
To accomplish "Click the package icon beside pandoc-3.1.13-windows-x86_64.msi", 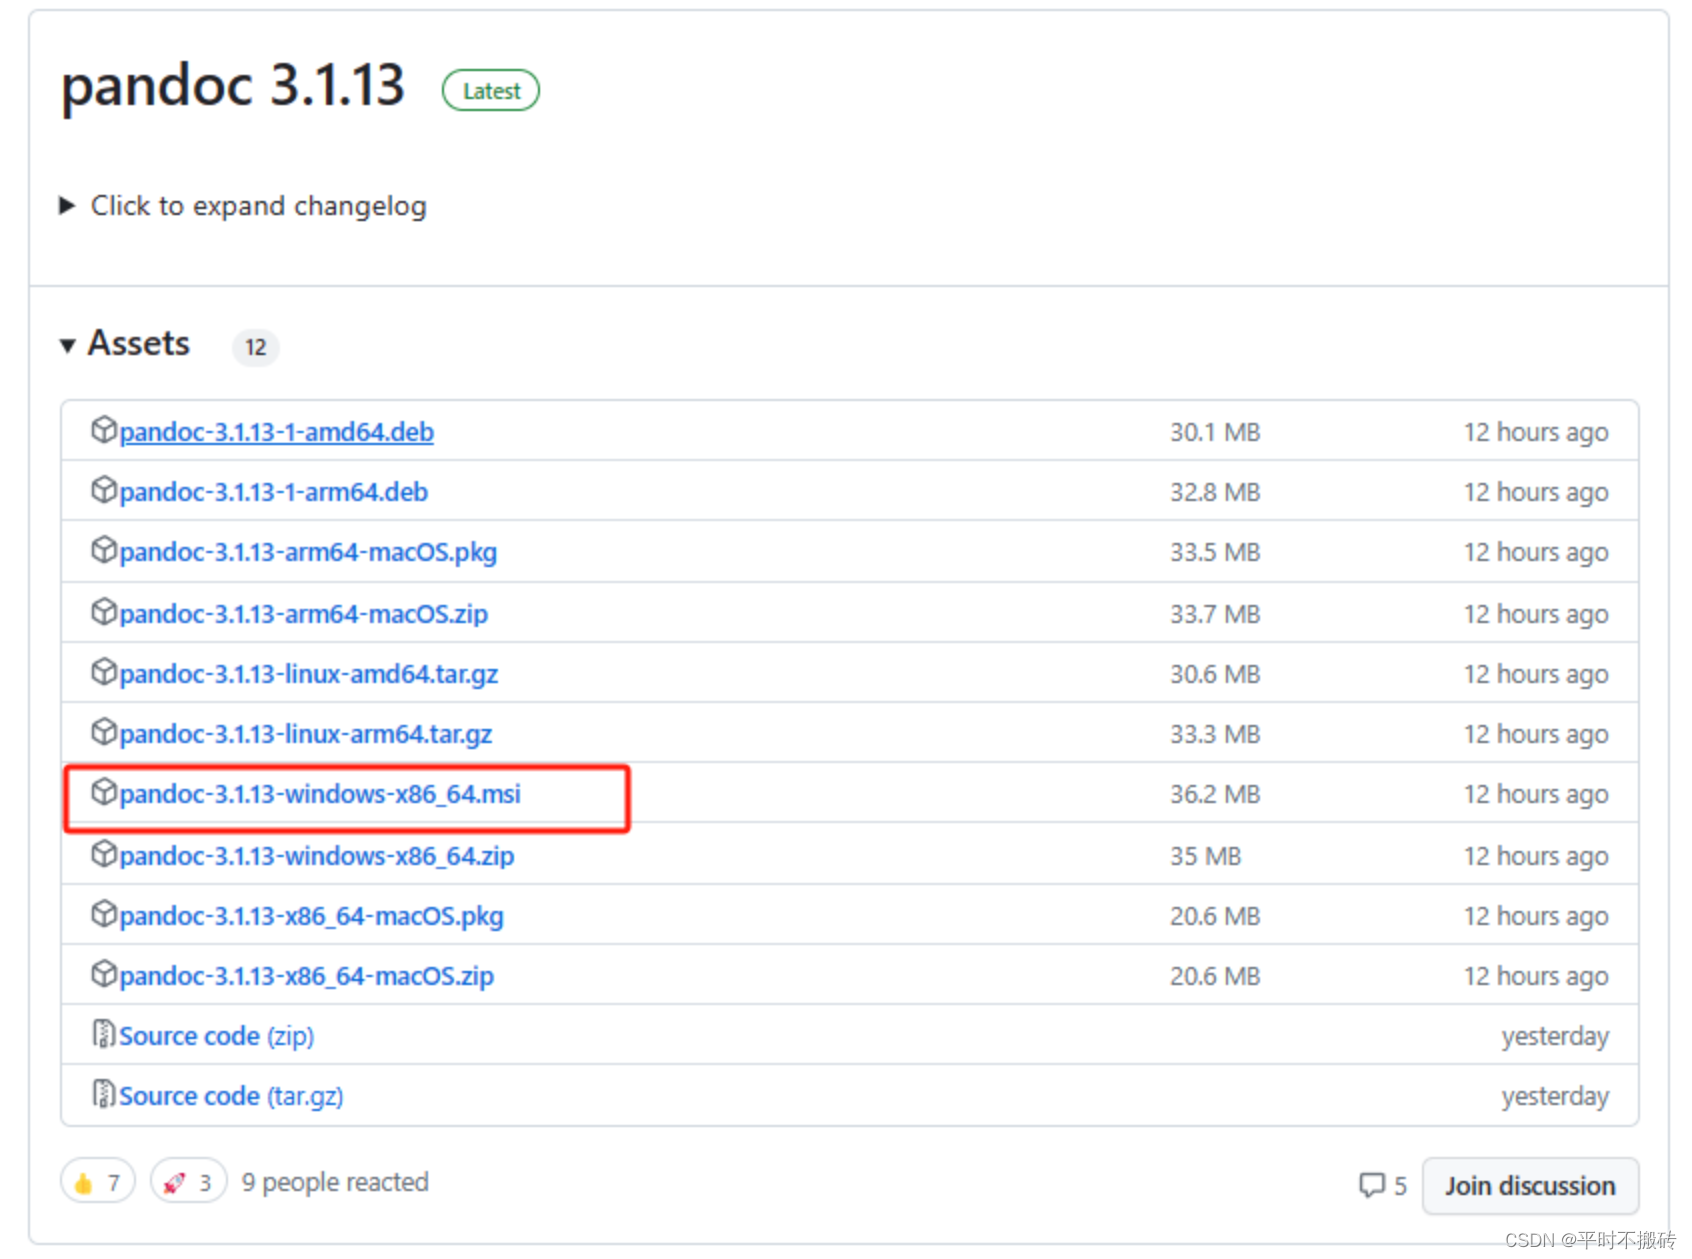I will 105,792.
